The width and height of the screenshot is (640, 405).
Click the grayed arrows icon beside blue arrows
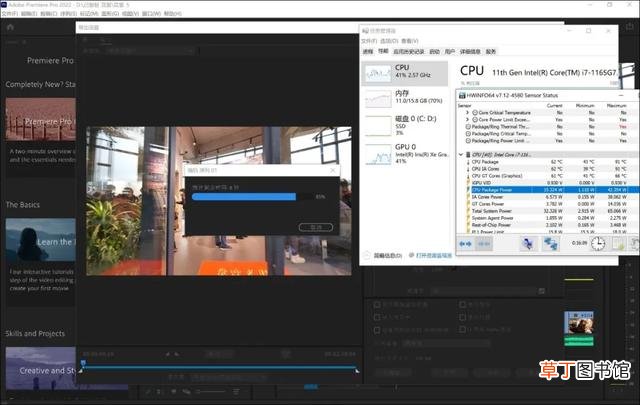coord(484,244)
